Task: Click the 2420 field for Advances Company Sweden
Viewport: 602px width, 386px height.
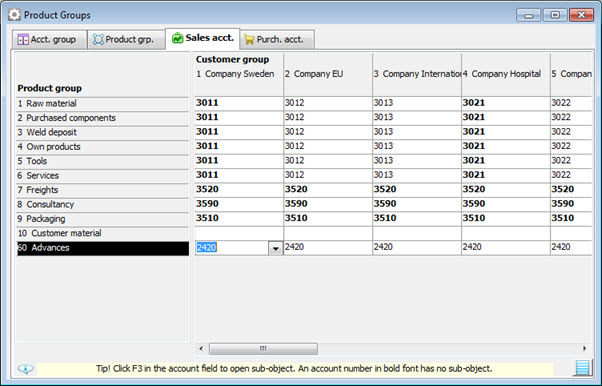Action: coord(232,248)
